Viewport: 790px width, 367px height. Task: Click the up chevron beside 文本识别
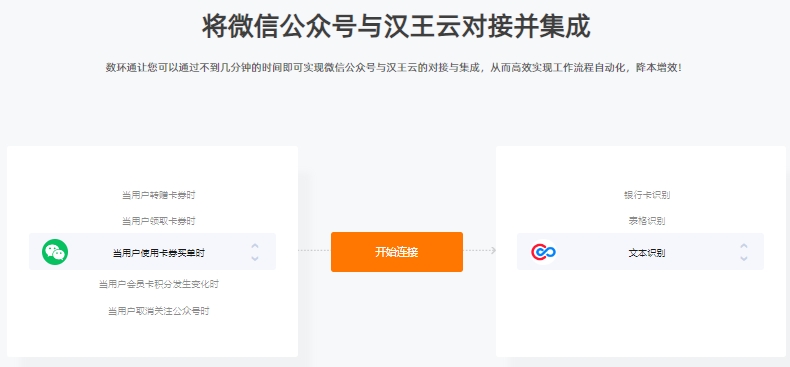click(744, 246)
